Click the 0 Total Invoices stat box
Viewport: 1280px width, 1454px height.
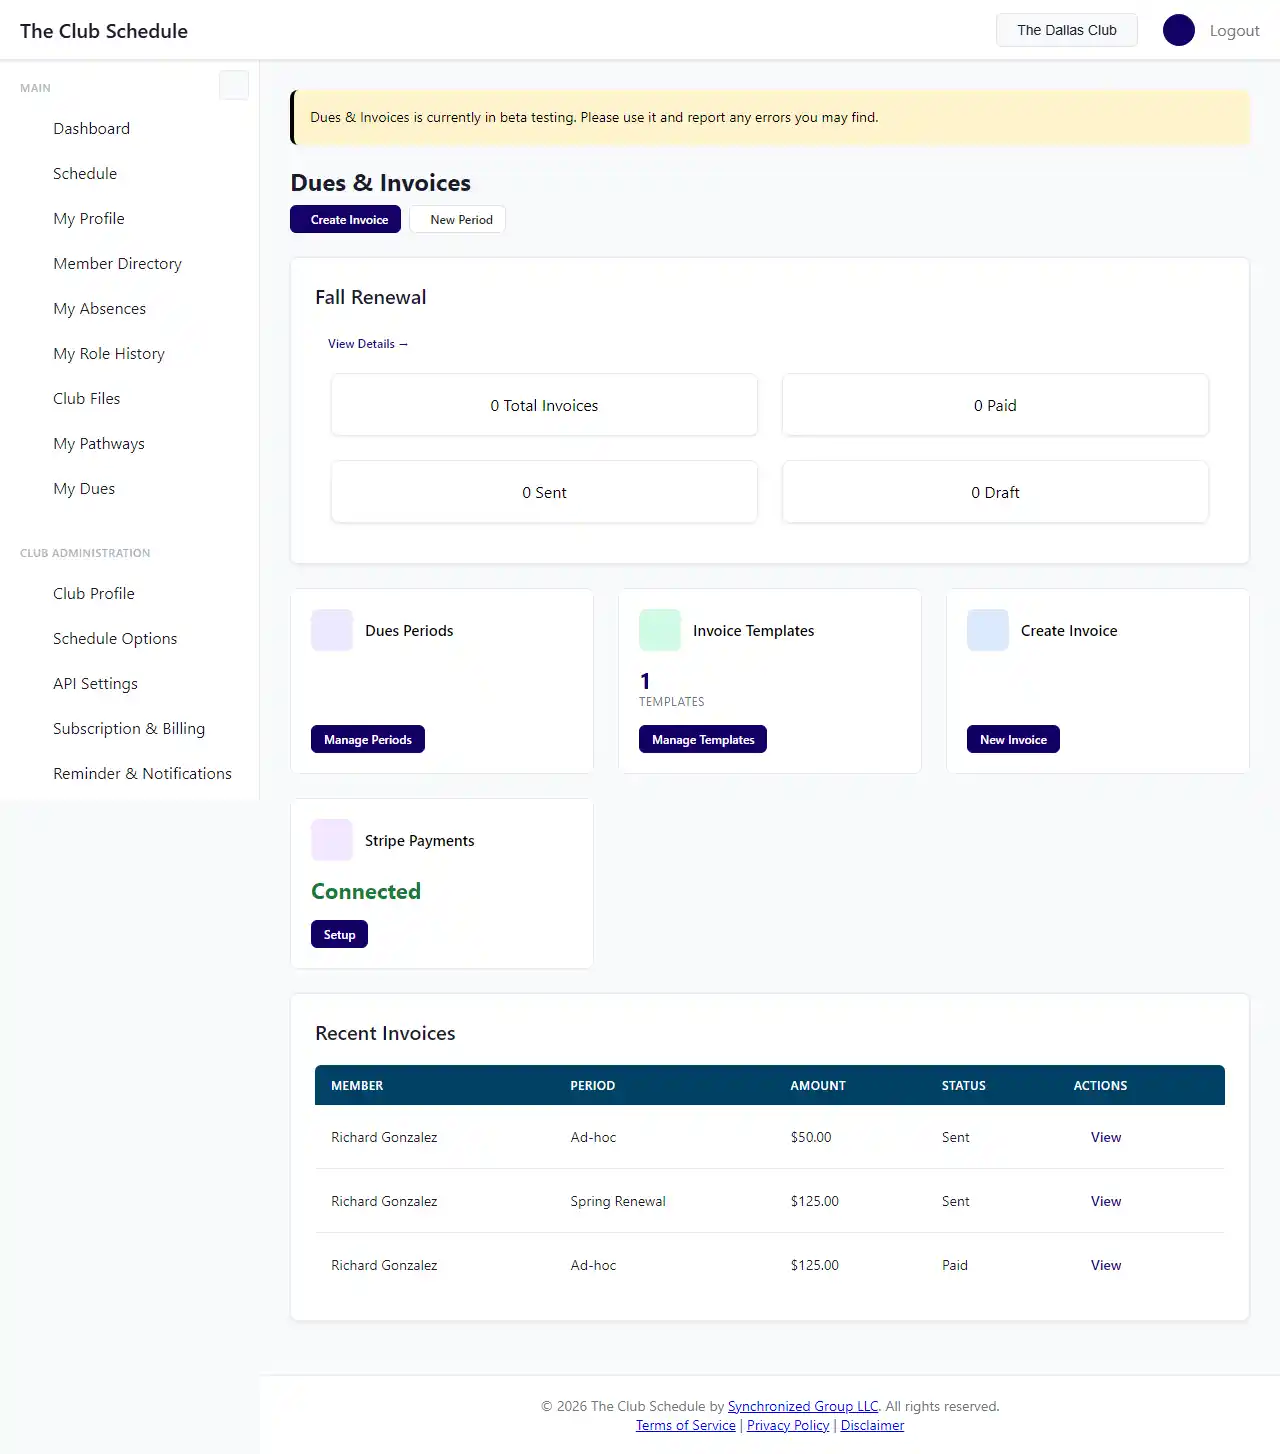tap(544, 406)
